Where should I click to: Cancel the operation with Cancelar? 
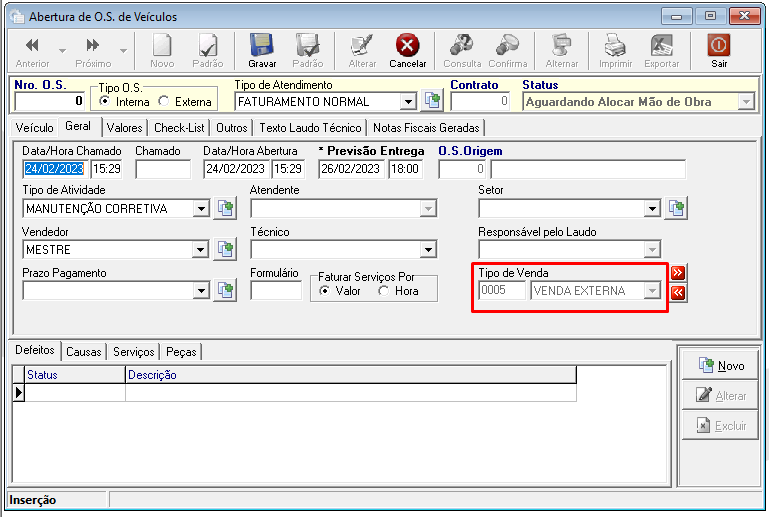(x=408, y=51)
